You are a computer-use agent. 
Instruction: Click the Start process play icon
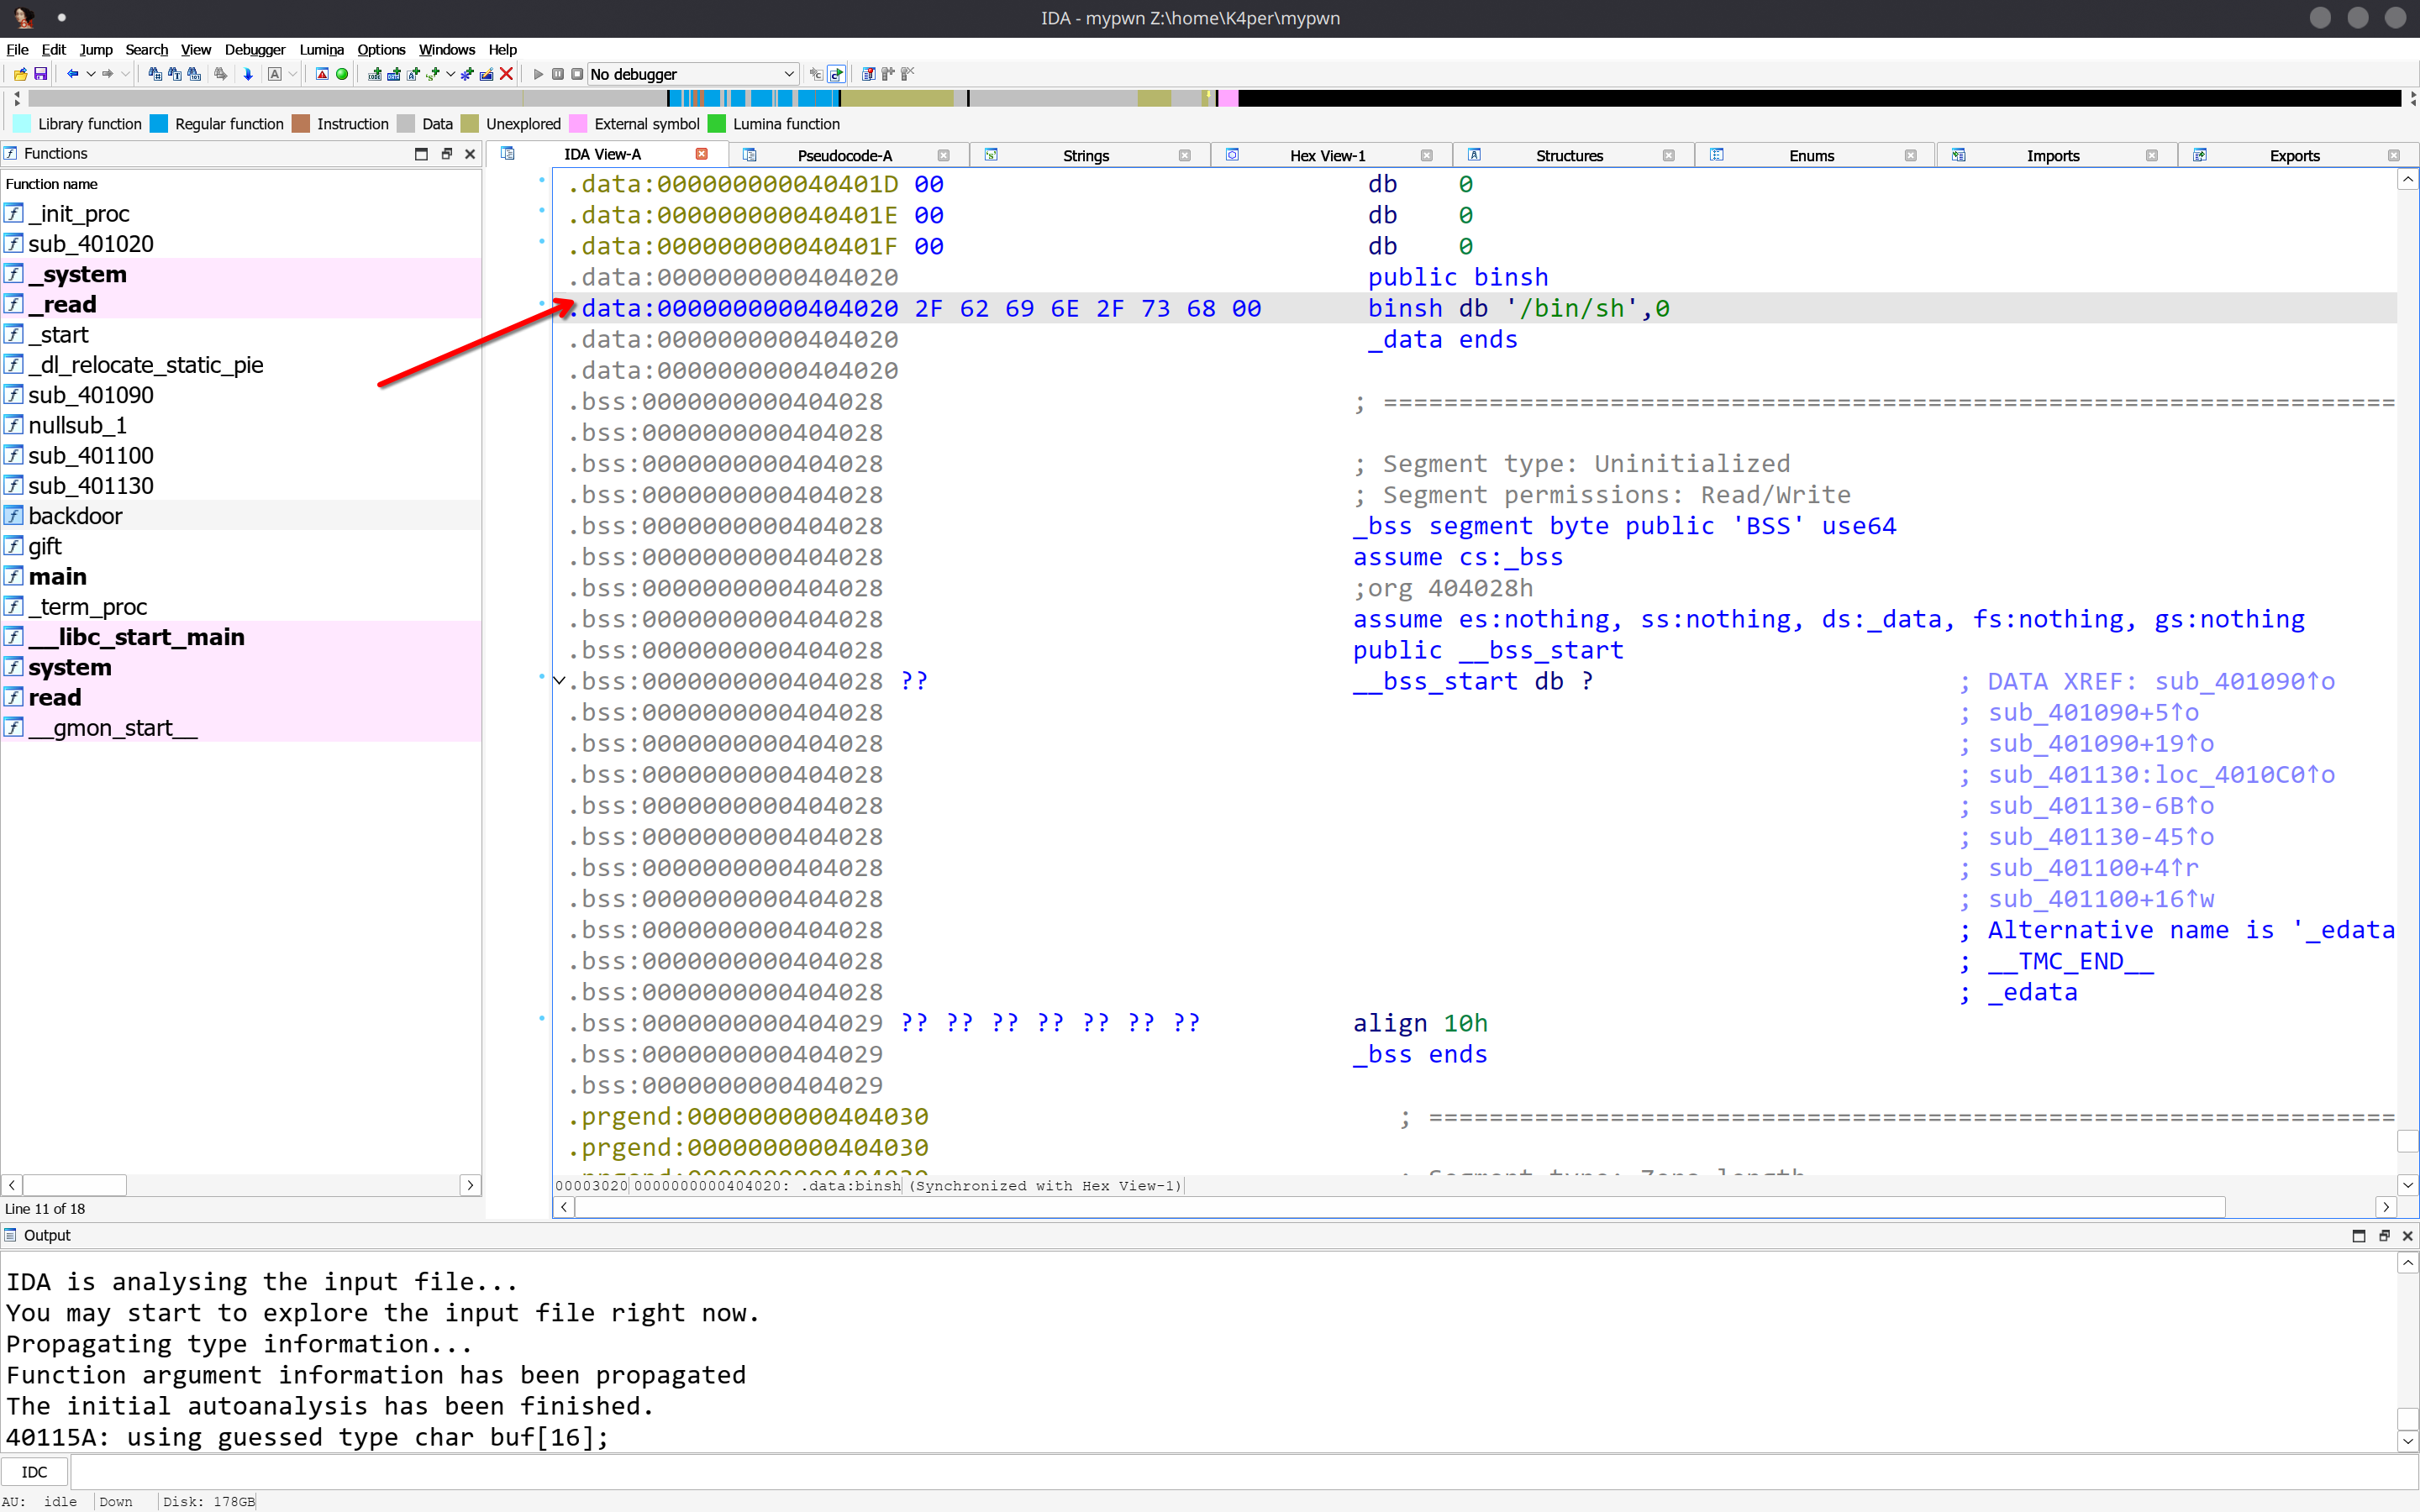tap(538, 74)
